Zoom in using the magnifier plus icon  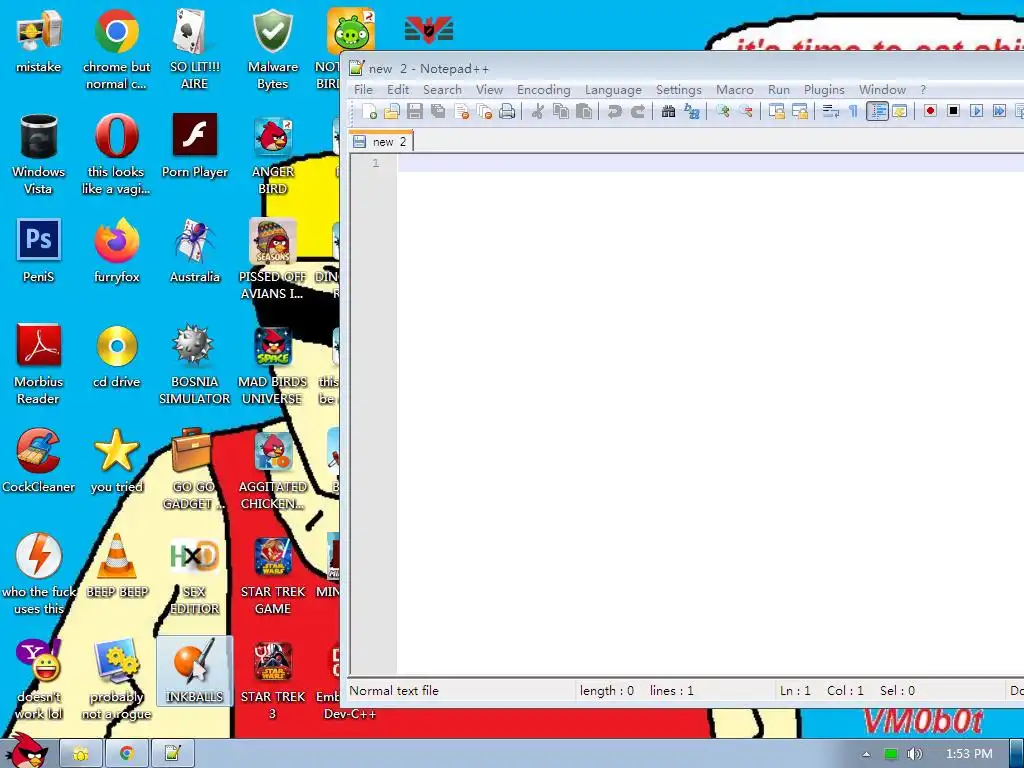pyautogui.click(x=722, y=112)
